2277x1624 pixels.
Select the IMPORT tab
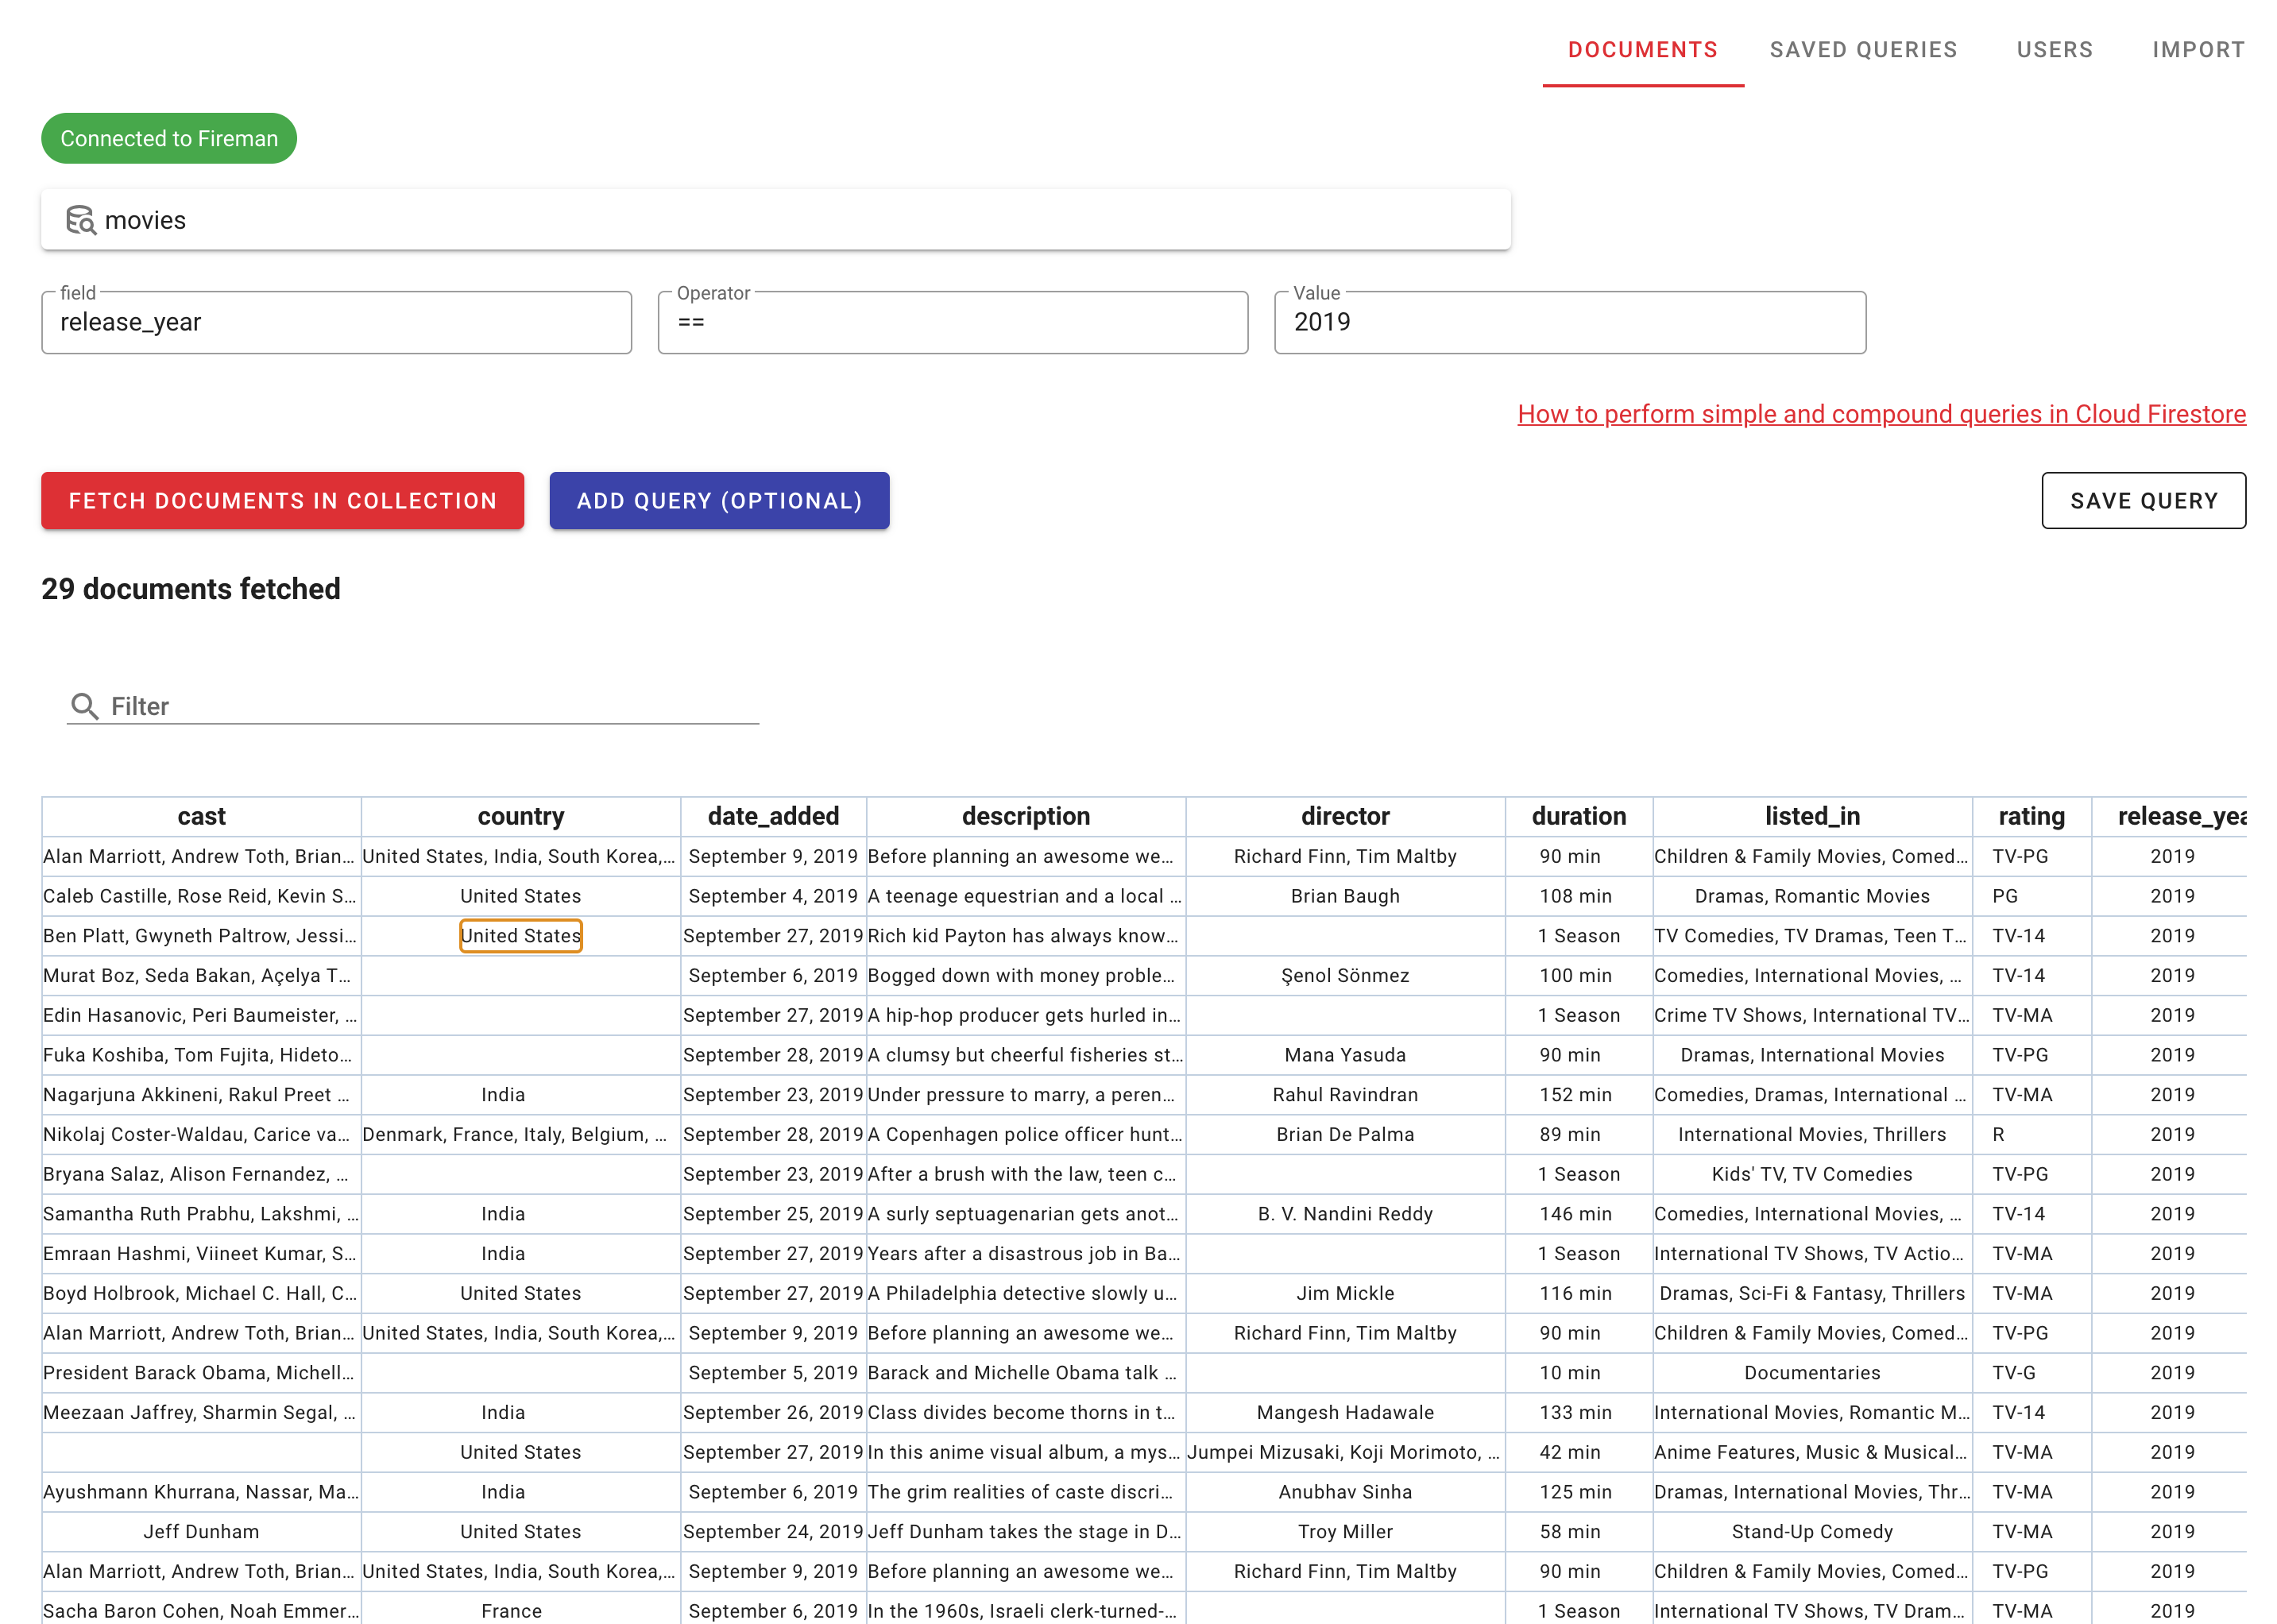coord(2198,49)
